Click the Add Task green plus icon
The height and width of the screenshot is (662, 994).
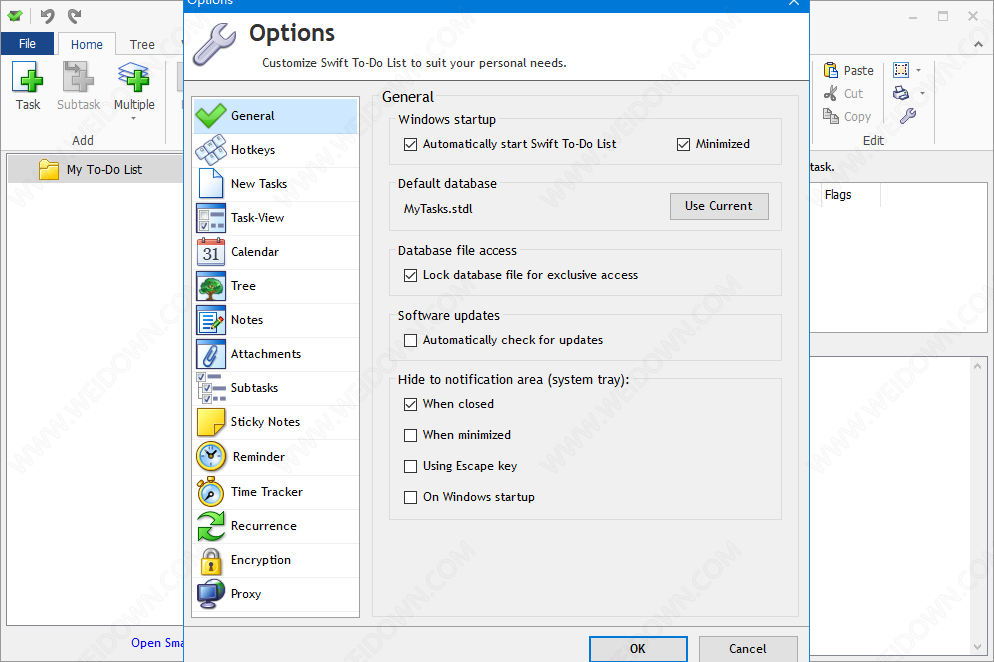tap(28, 77)
